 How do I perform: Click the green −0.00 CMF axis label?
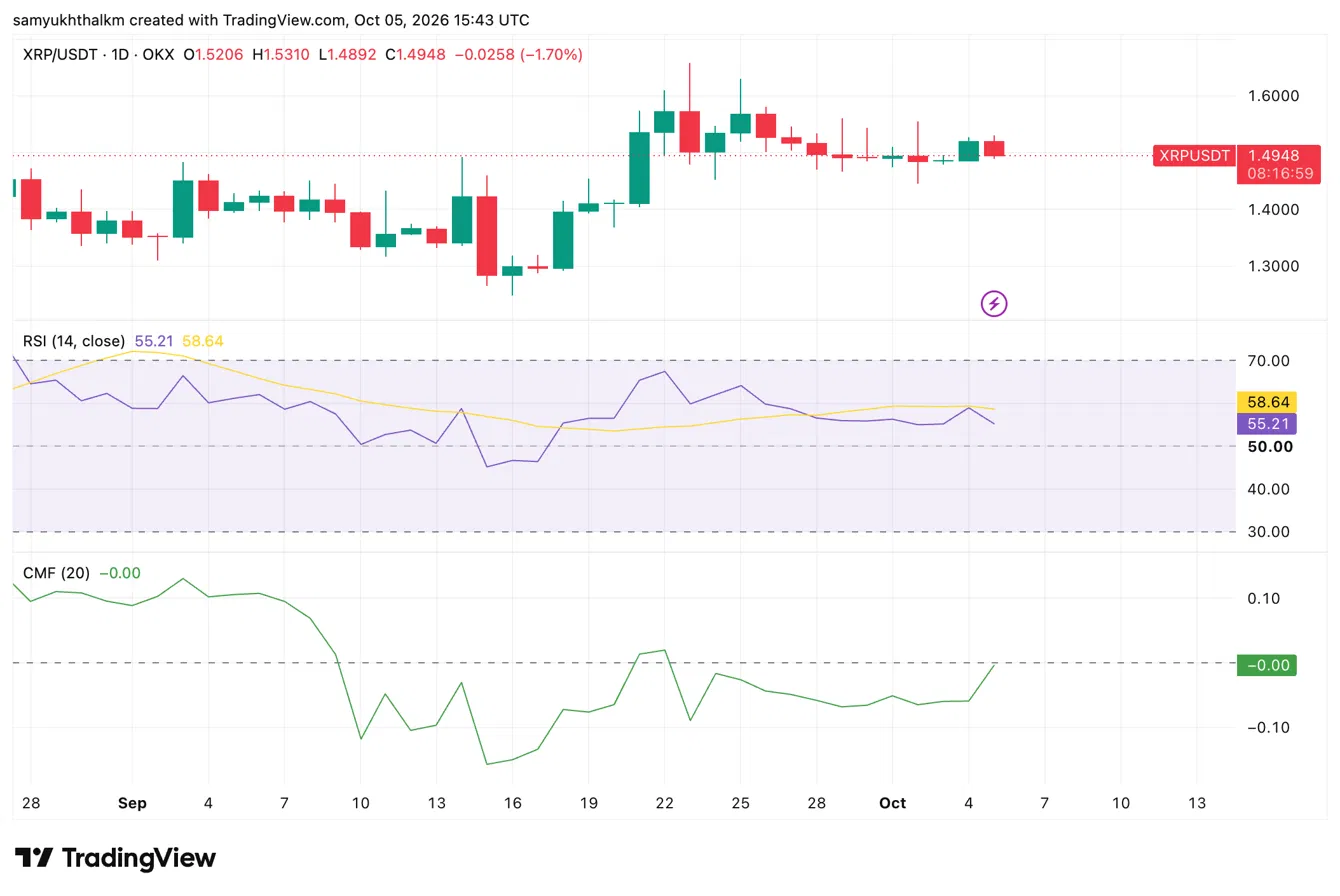click(1267, 665)
